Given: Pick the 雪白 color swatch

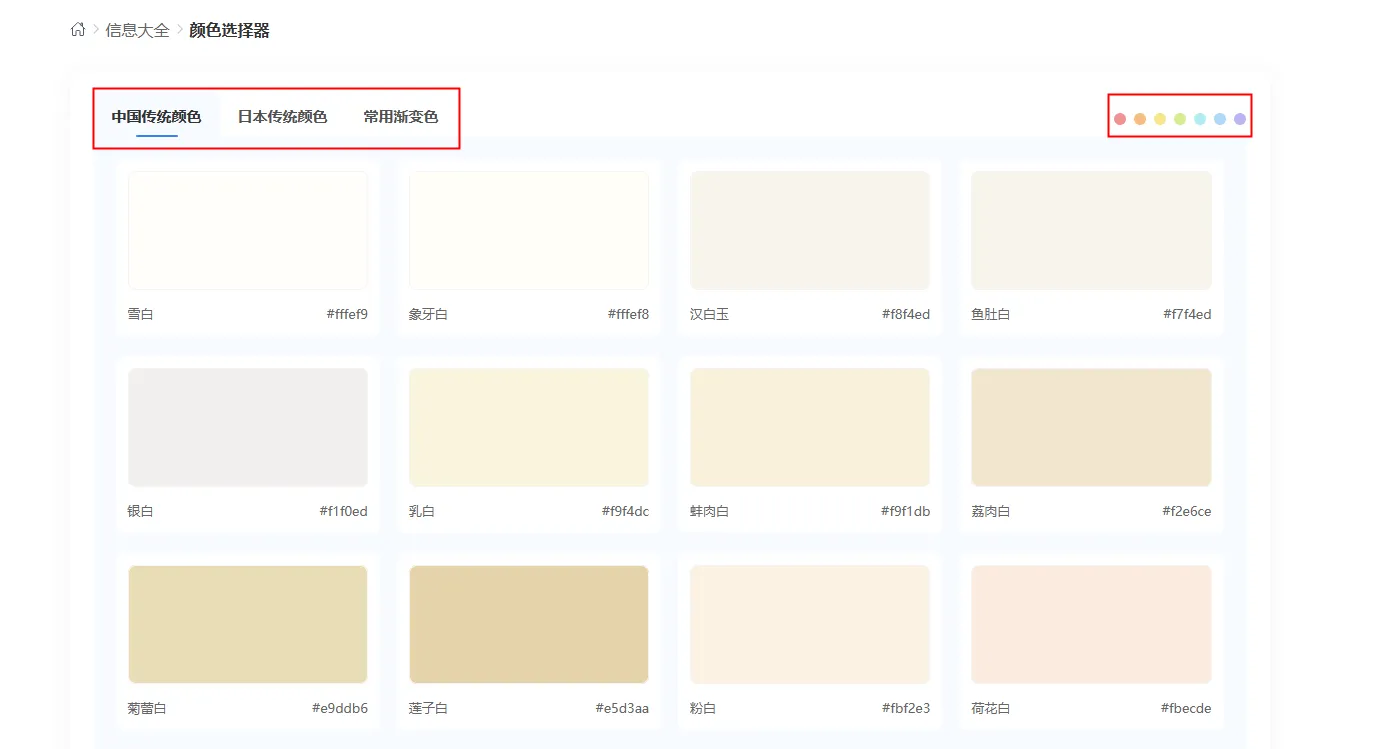Looking at the screenshot, I should pos(248,230).
